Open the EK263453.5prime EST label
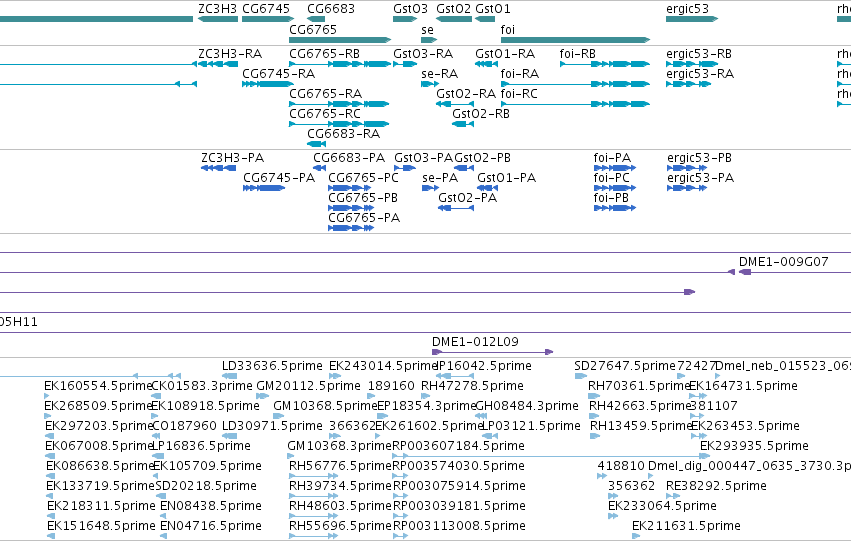The image size is (851, 541). click(745, 427)
